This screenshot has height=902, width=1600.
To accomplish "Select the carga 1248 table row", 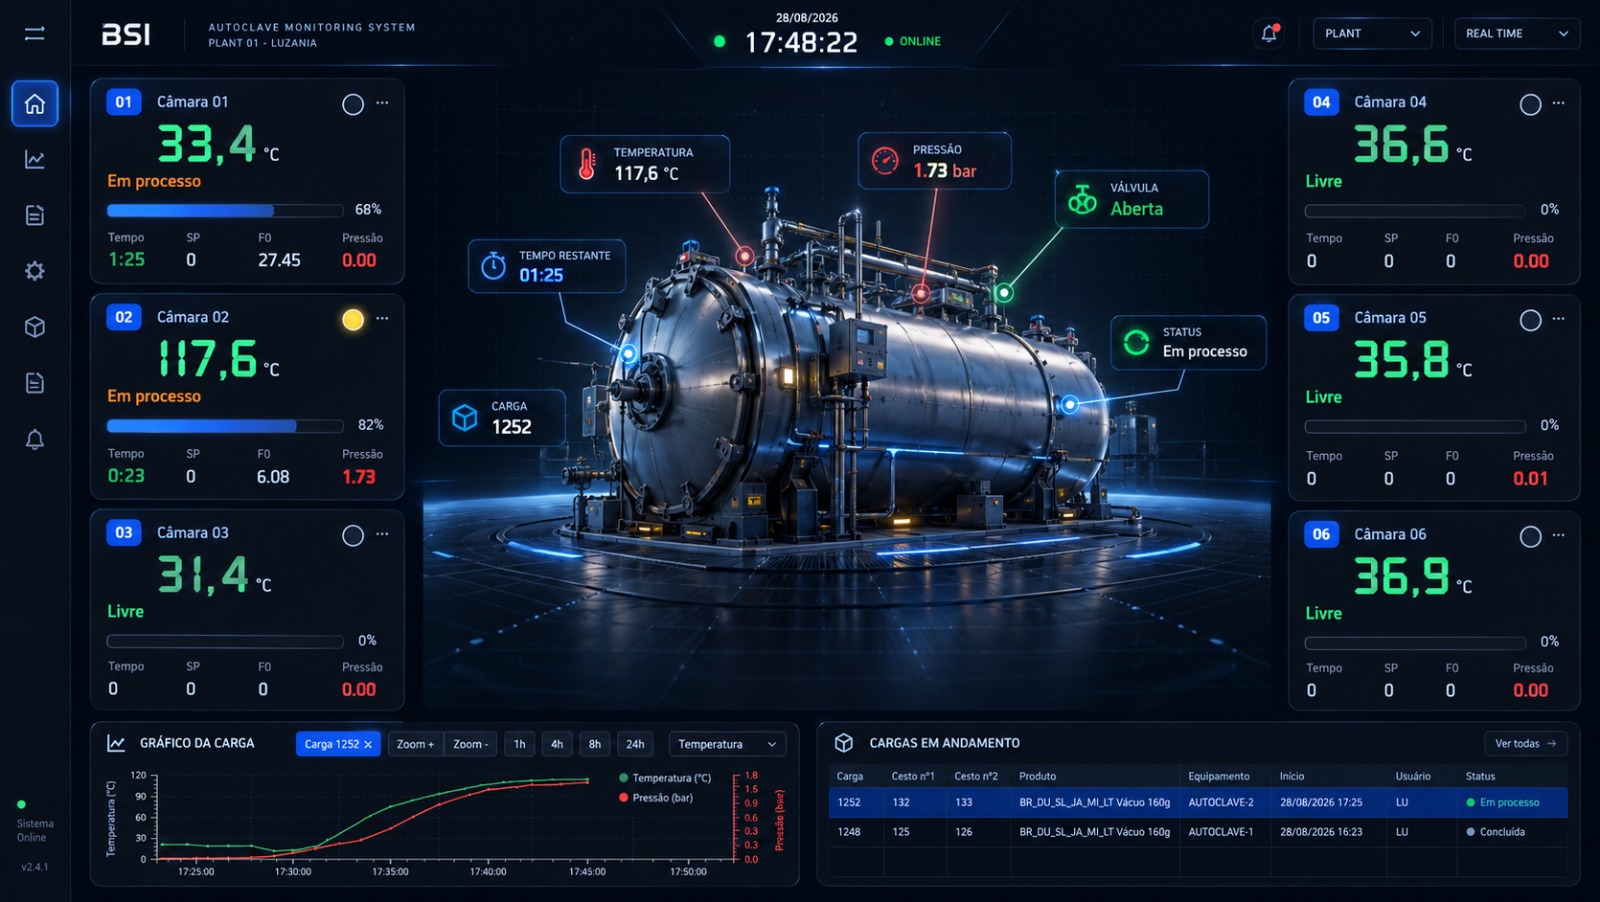I will [1198, 832].
